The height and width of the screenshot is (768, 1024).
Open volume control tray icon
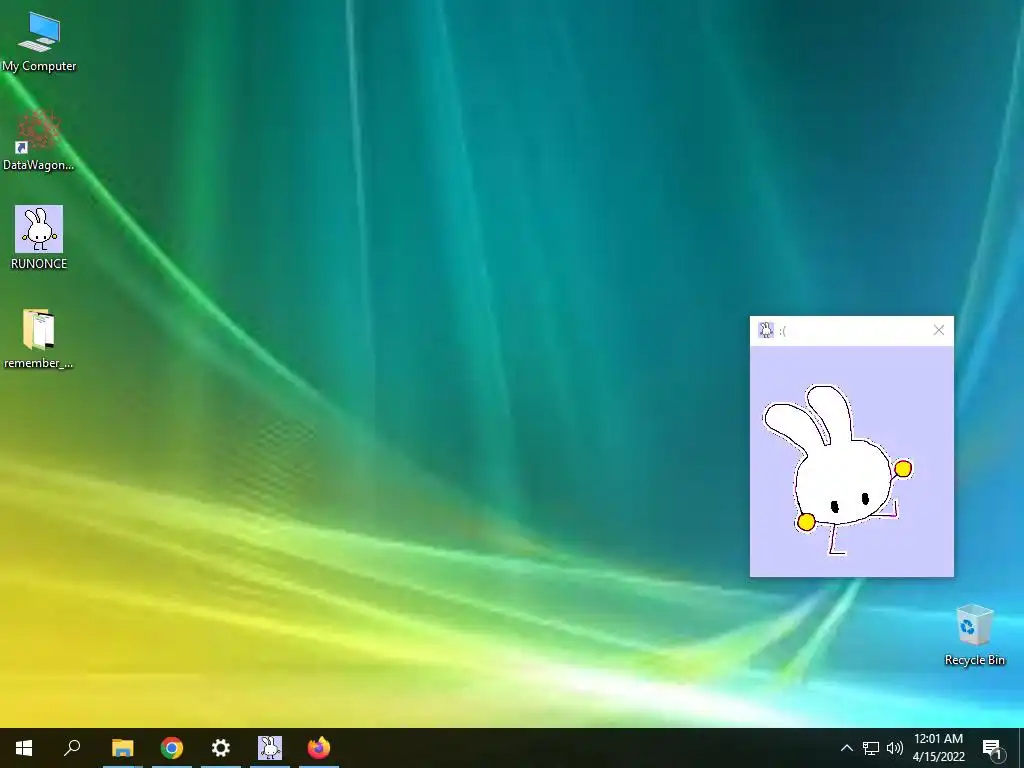[x=895, y=748]
